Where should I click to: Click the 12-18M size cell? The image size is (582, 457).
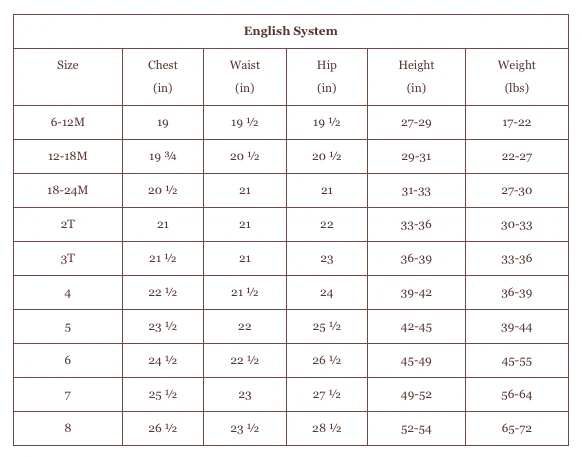click(x=68, y=156)
